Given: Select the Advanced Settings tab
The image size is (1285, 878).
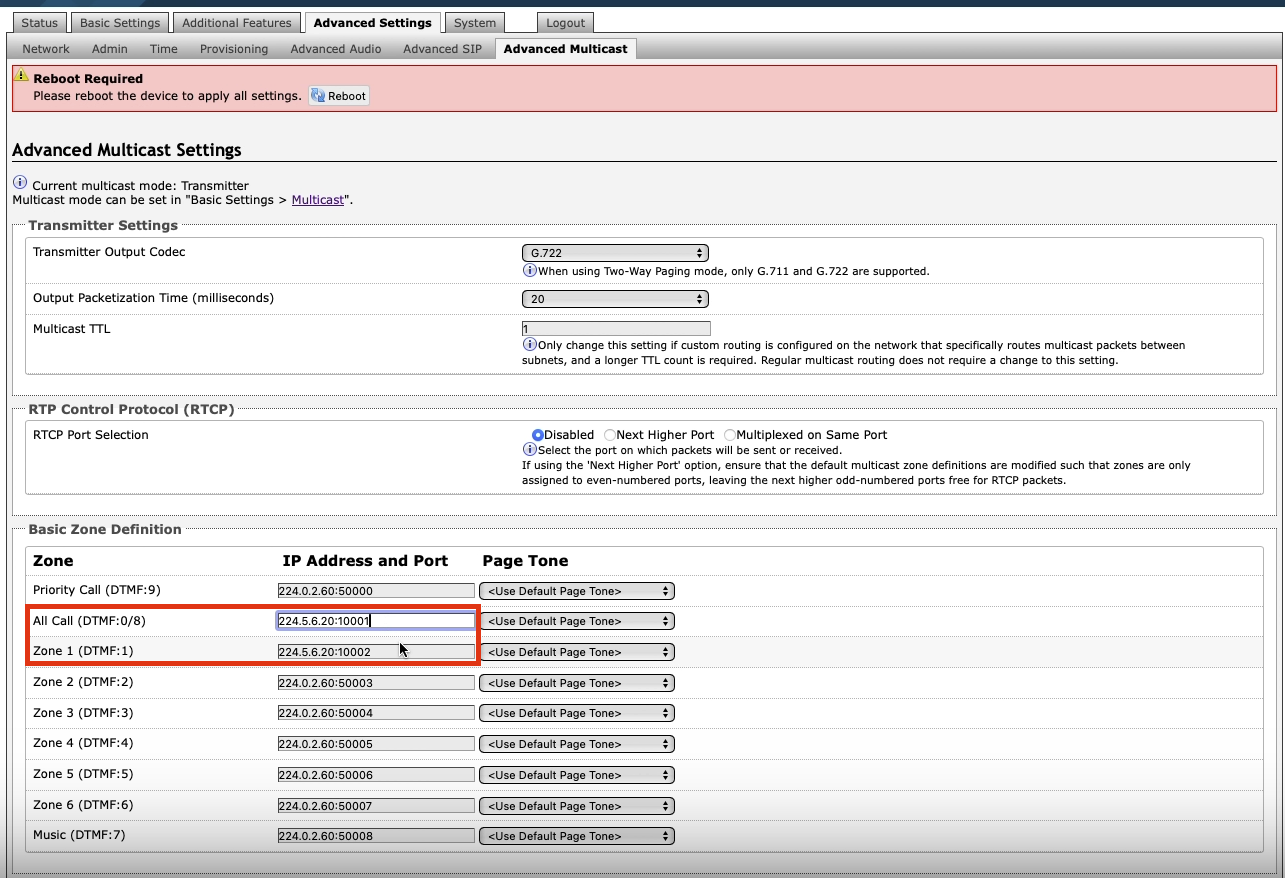Looking at the screenshot, I should coord(373,23).
